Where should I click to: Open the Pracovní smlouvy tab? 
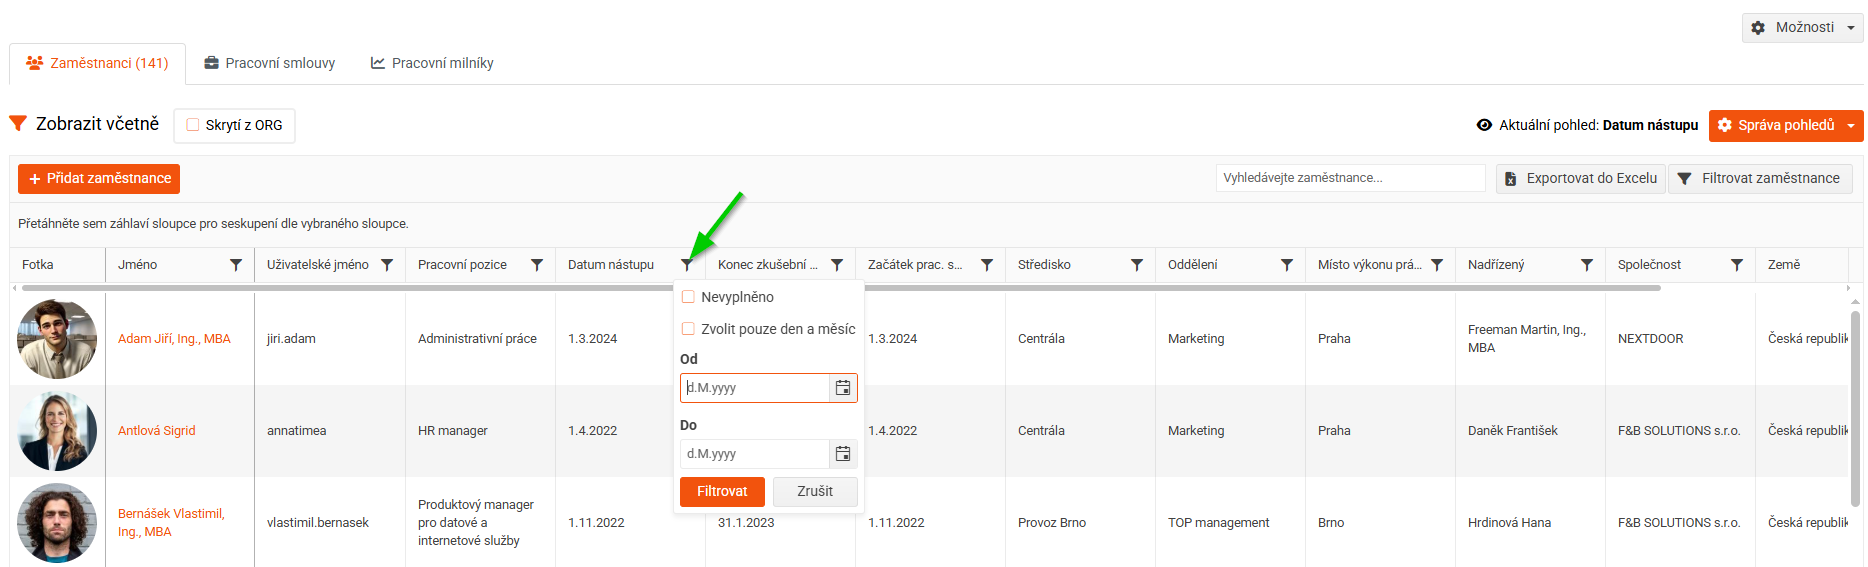270,63
